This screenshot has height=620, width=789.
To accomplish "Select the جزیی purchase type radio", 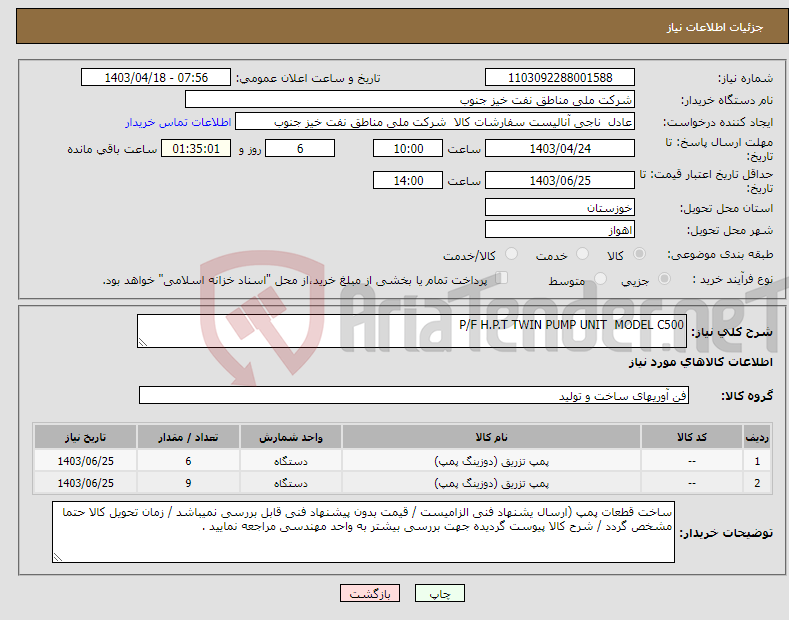I will tap(664, 279).
